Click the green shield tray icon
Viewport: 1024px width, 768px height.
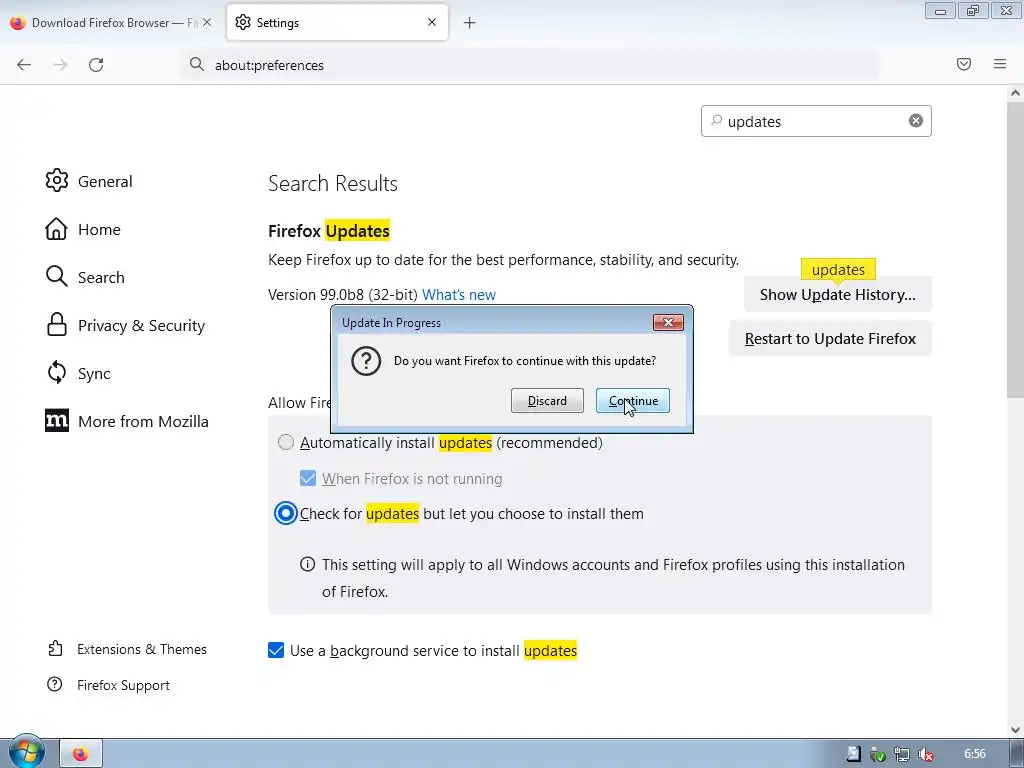[x=878, y=754]
